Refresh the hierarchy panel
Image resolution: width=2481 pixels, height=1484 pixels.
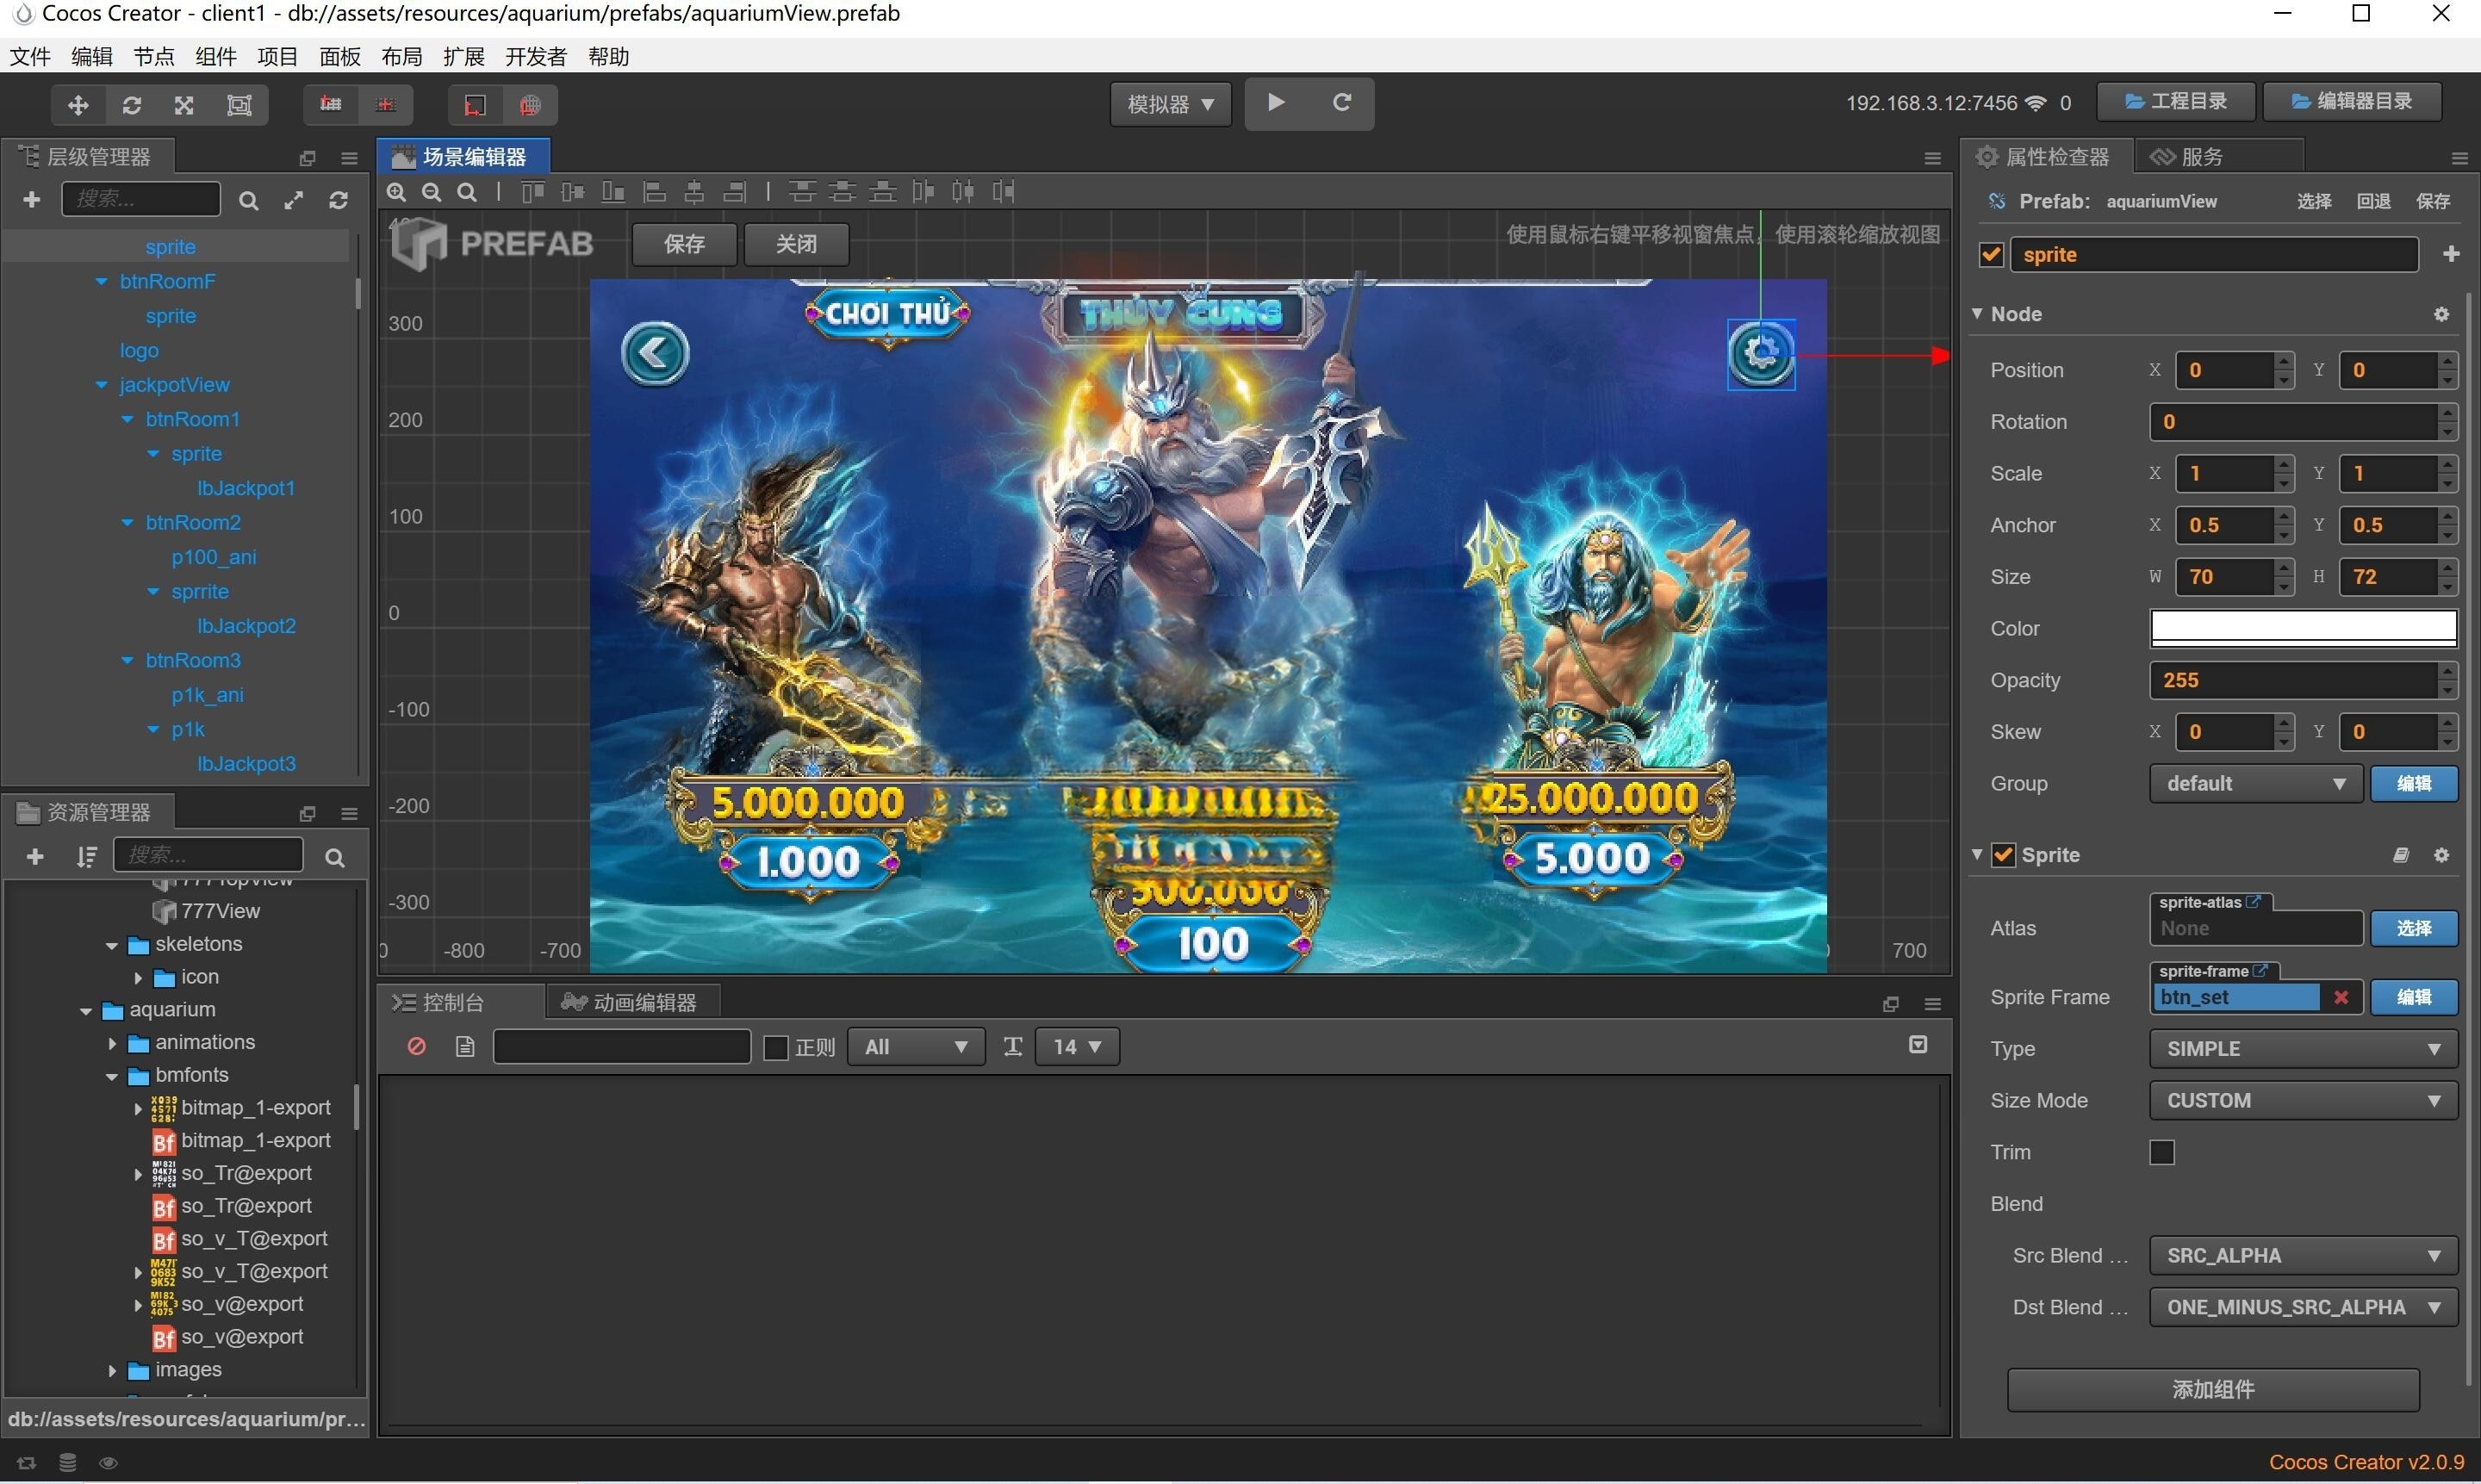pos(339,201)
